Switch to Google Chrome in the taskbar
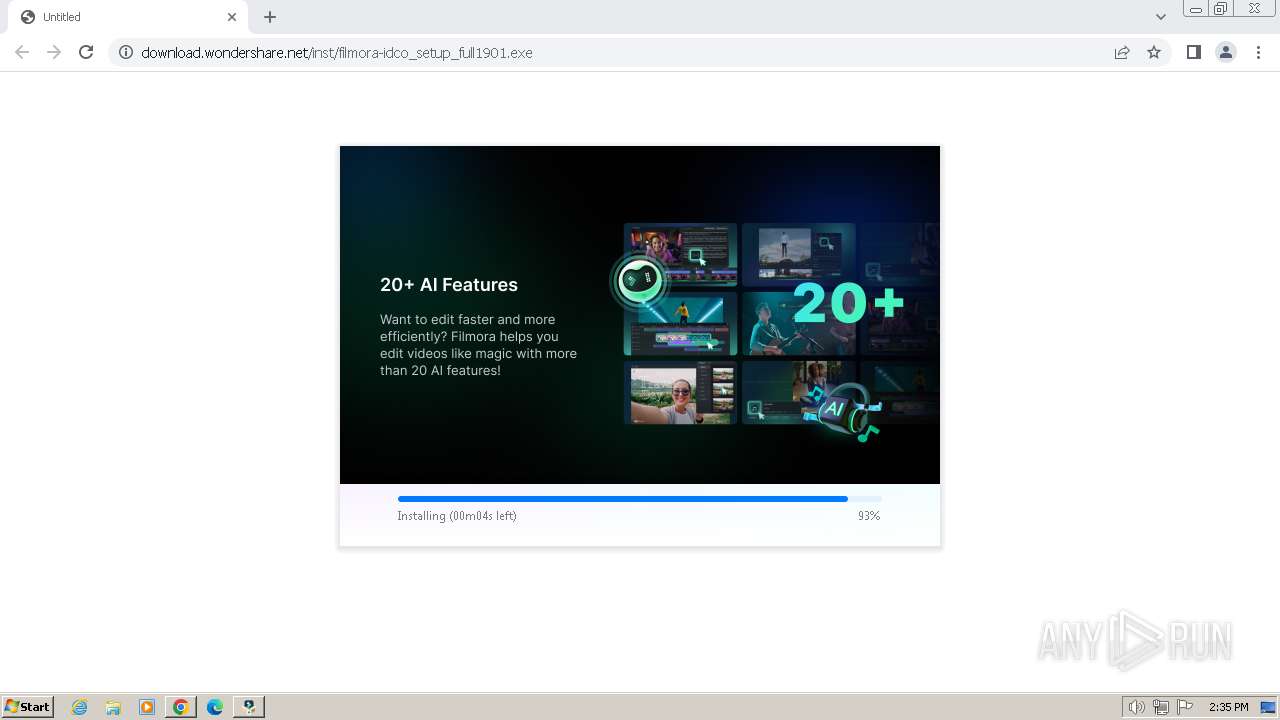Viewport: 1280px width, 720px height. click(x=181, y=707)
